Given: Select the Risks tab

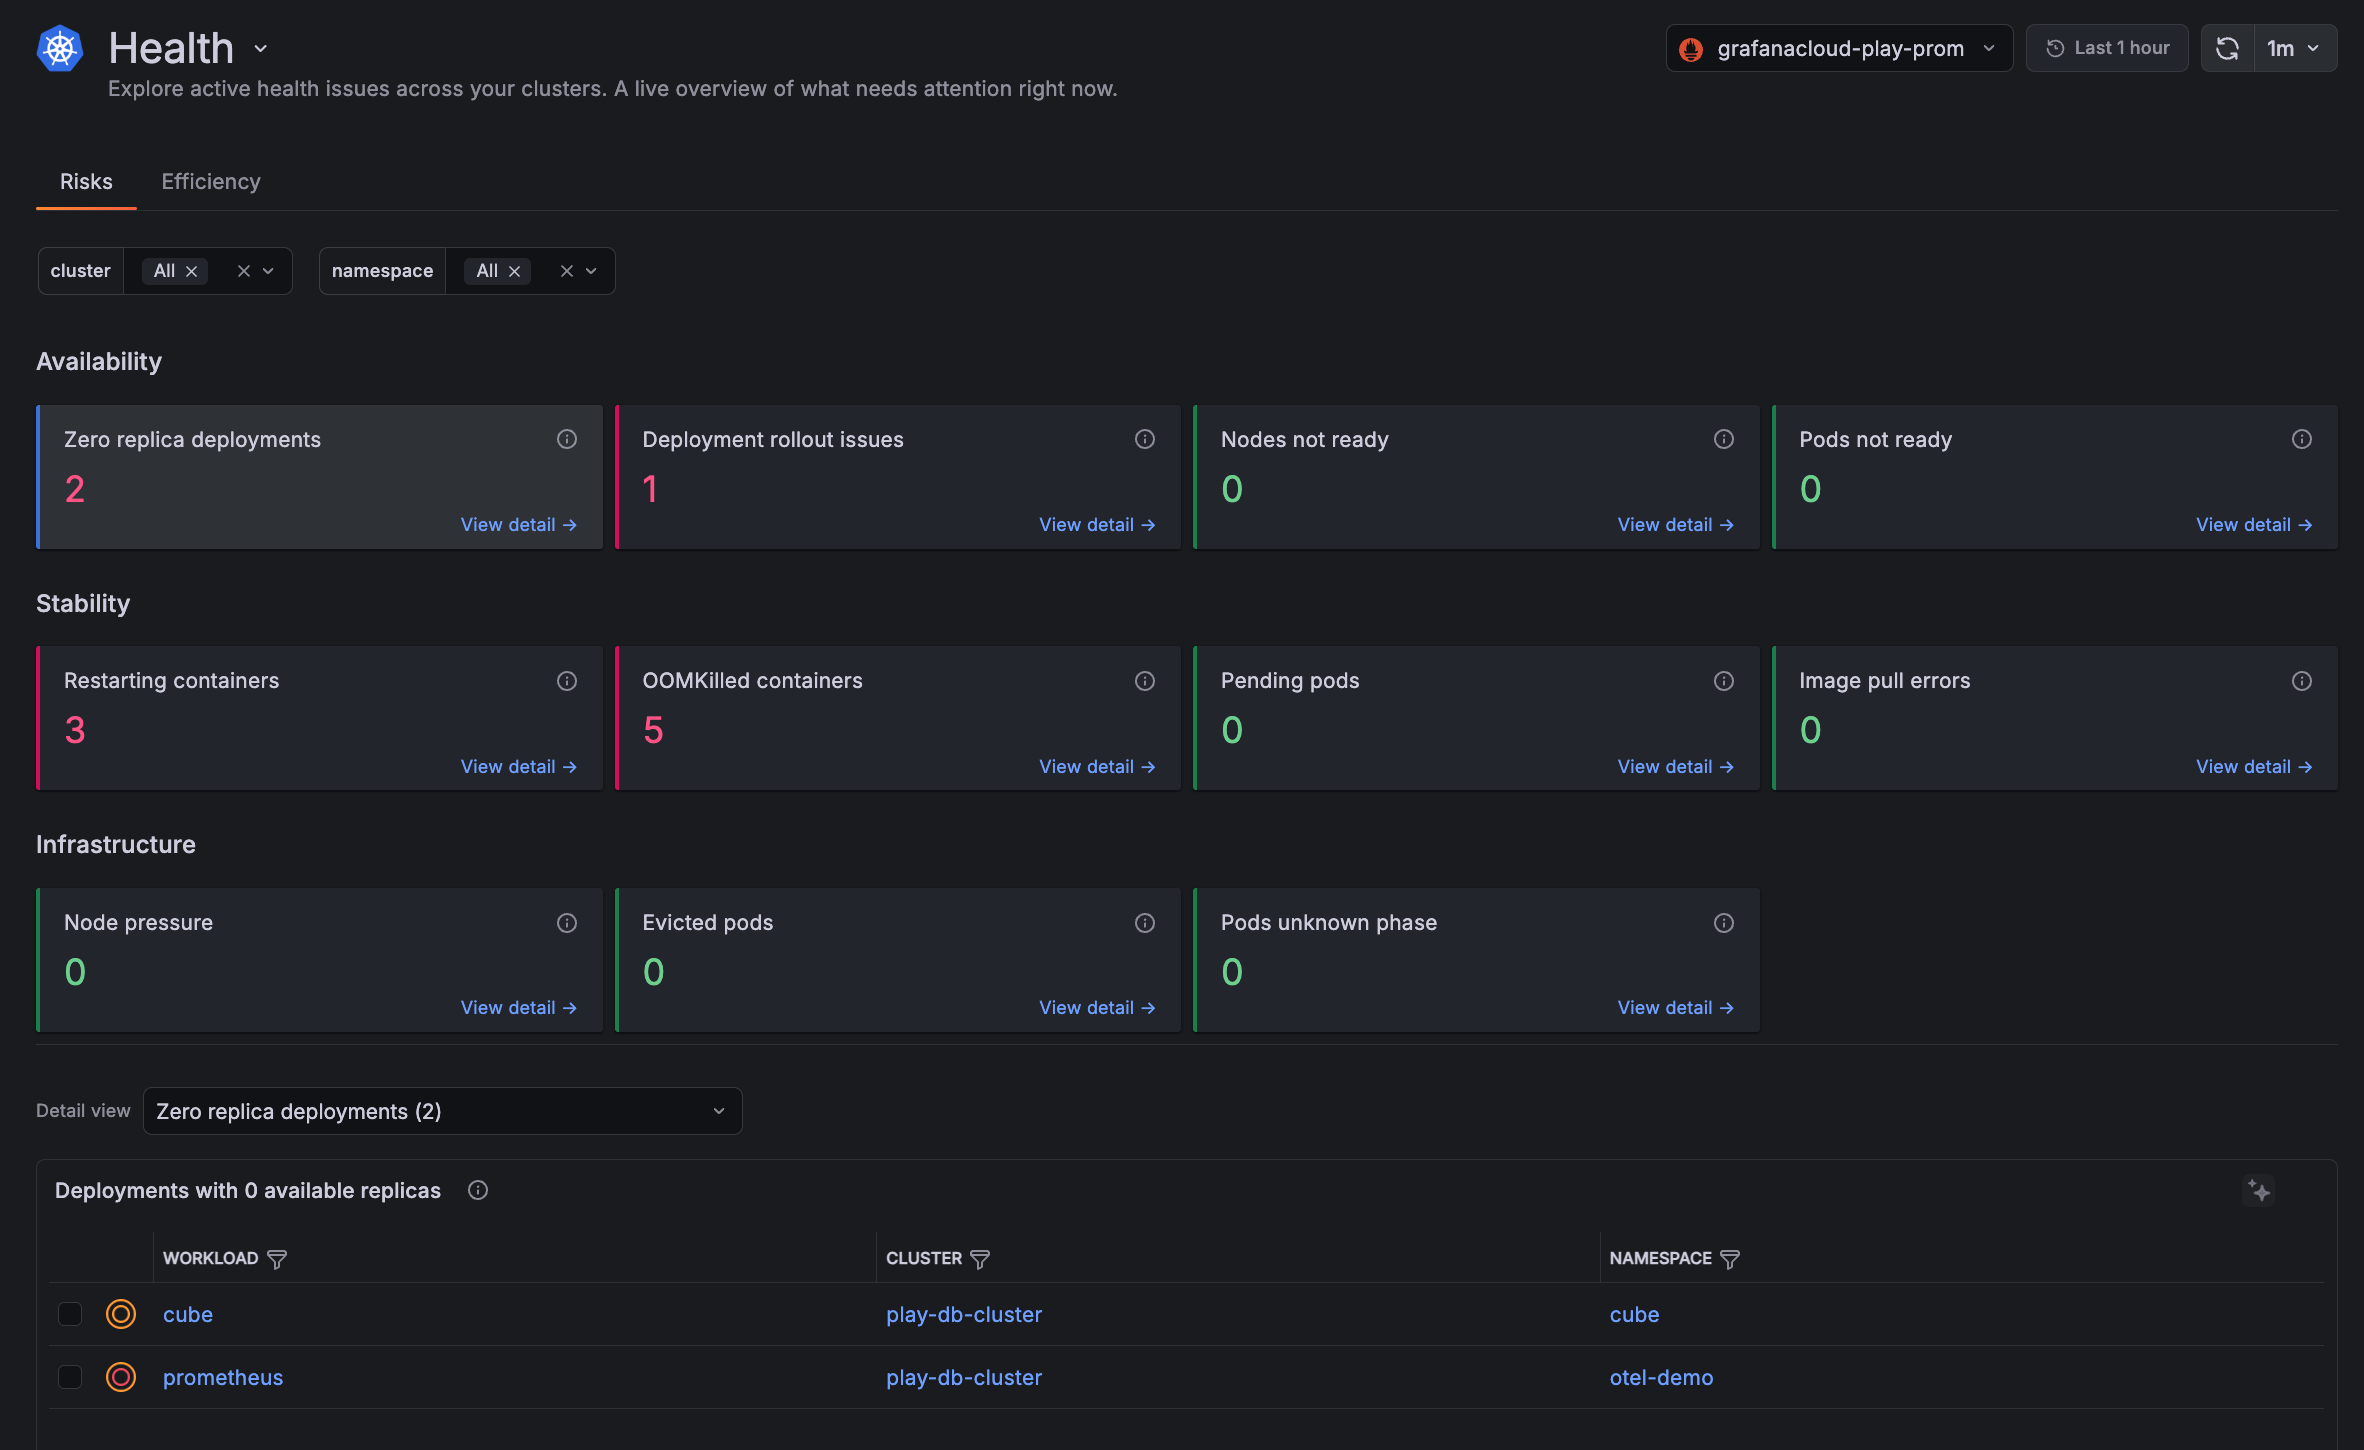Looking at the screenshot, I should pos(86,181).
